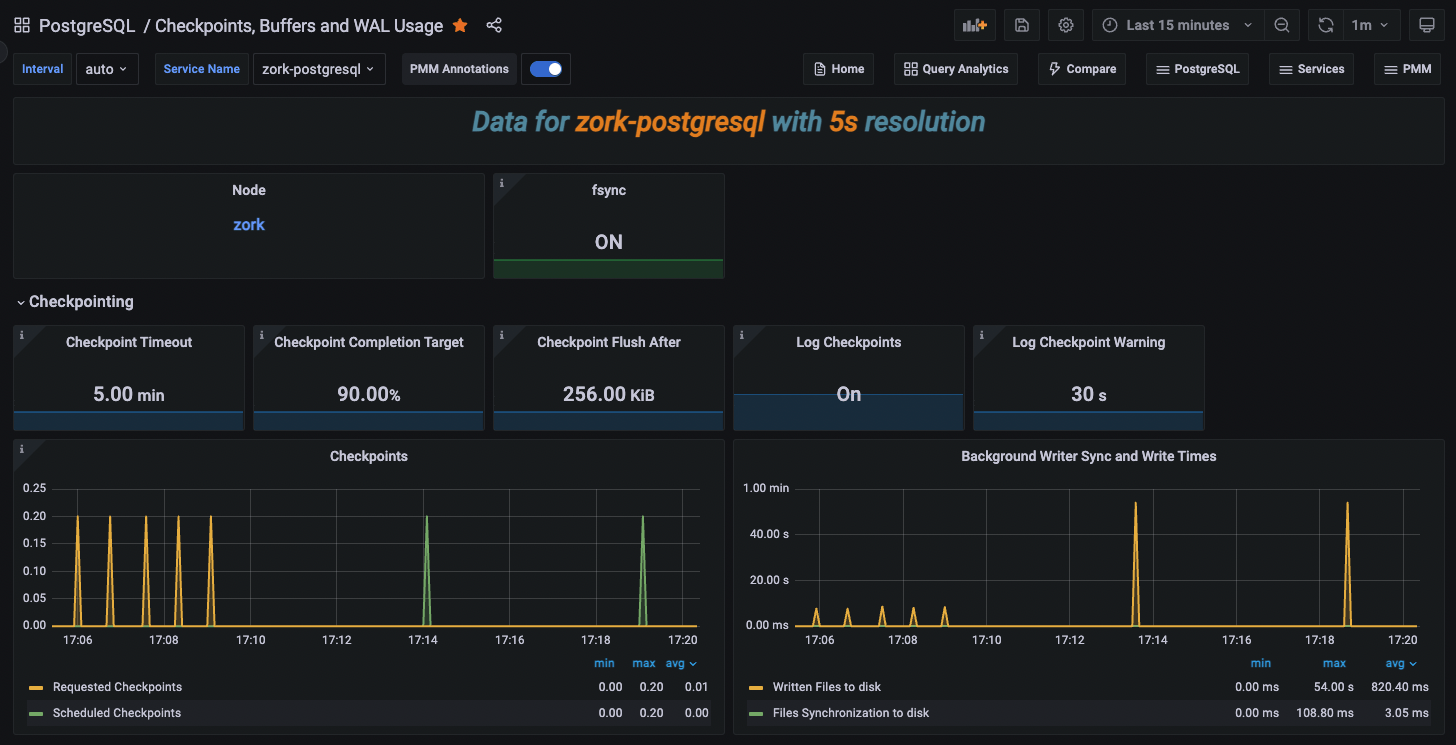Open the Services menu

pos(1311,68)
